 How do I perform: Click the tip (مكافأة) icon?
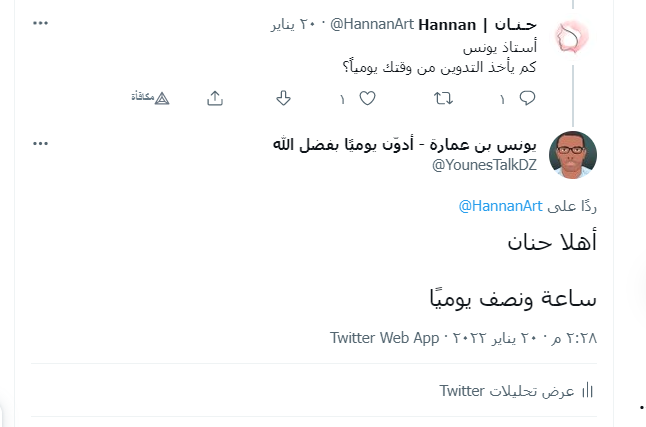[151, 98]
